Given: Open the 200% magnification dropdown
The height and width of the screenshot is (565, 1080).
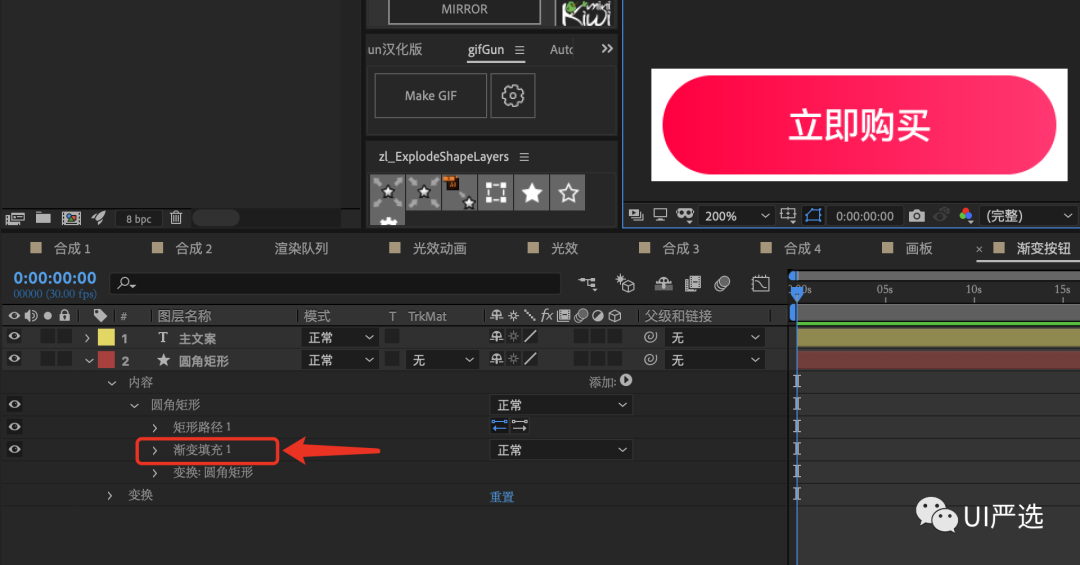Looking at the screenshot, I should [735, 216].
